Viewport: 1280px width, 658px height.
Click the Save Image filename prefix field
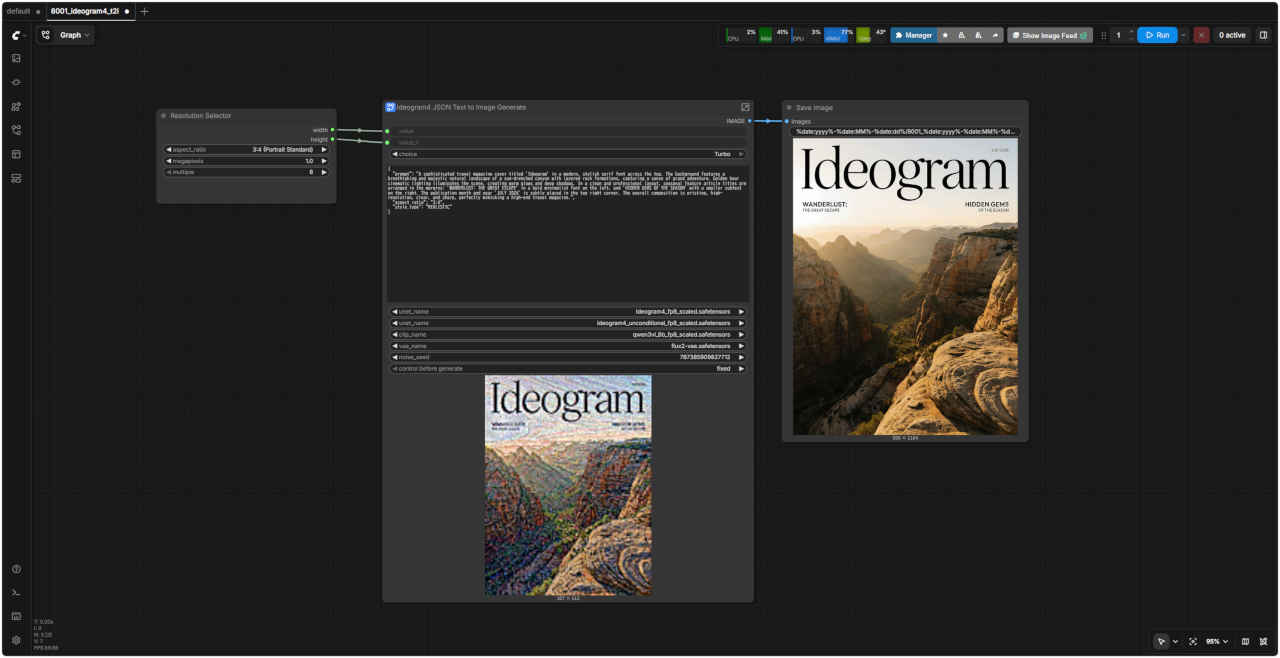[905, 131]
